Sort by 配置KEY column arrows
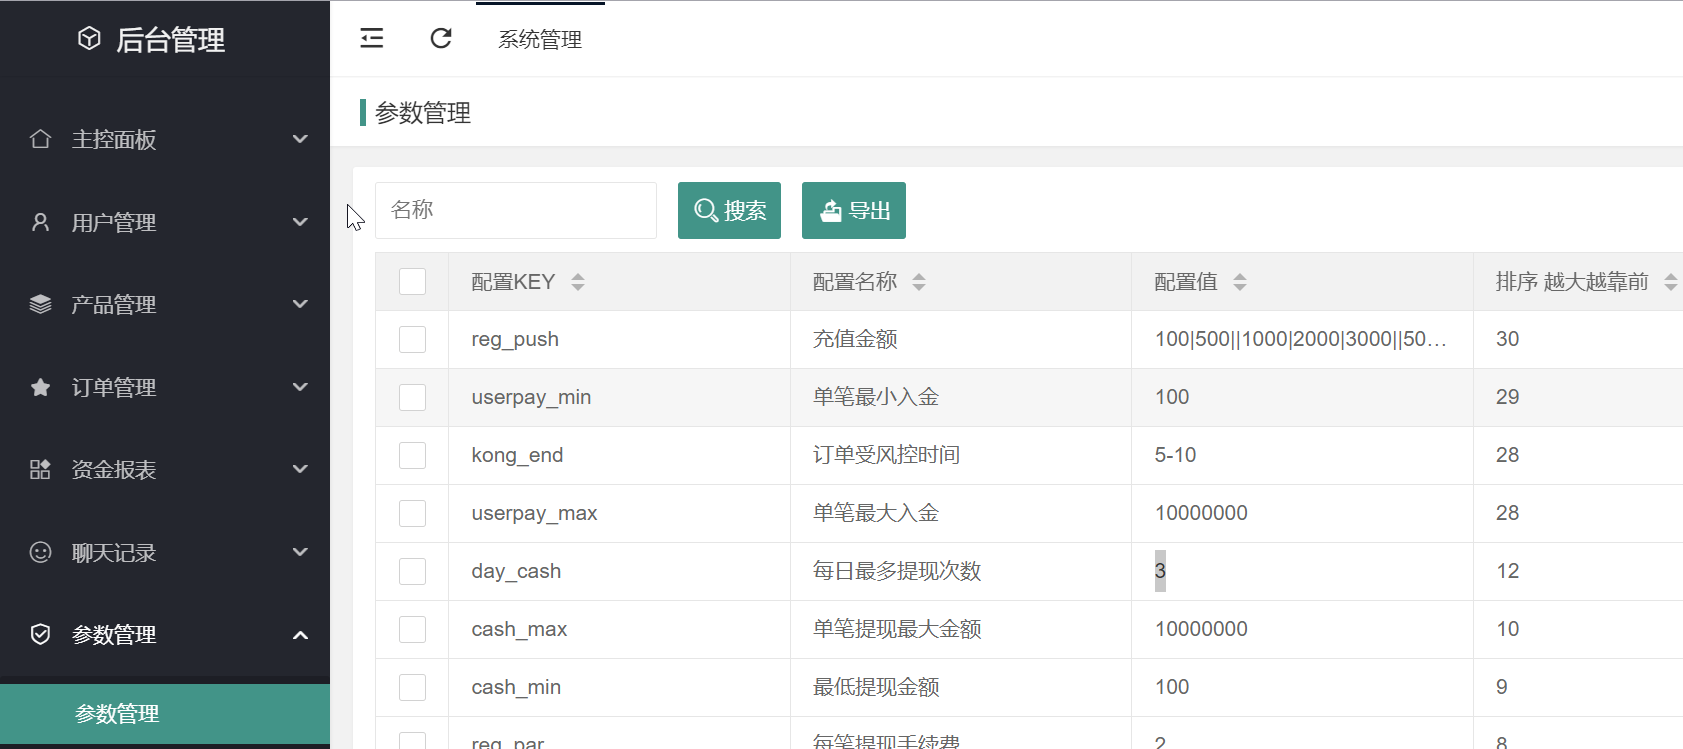Screen dimensions: 1683x749 578,282
